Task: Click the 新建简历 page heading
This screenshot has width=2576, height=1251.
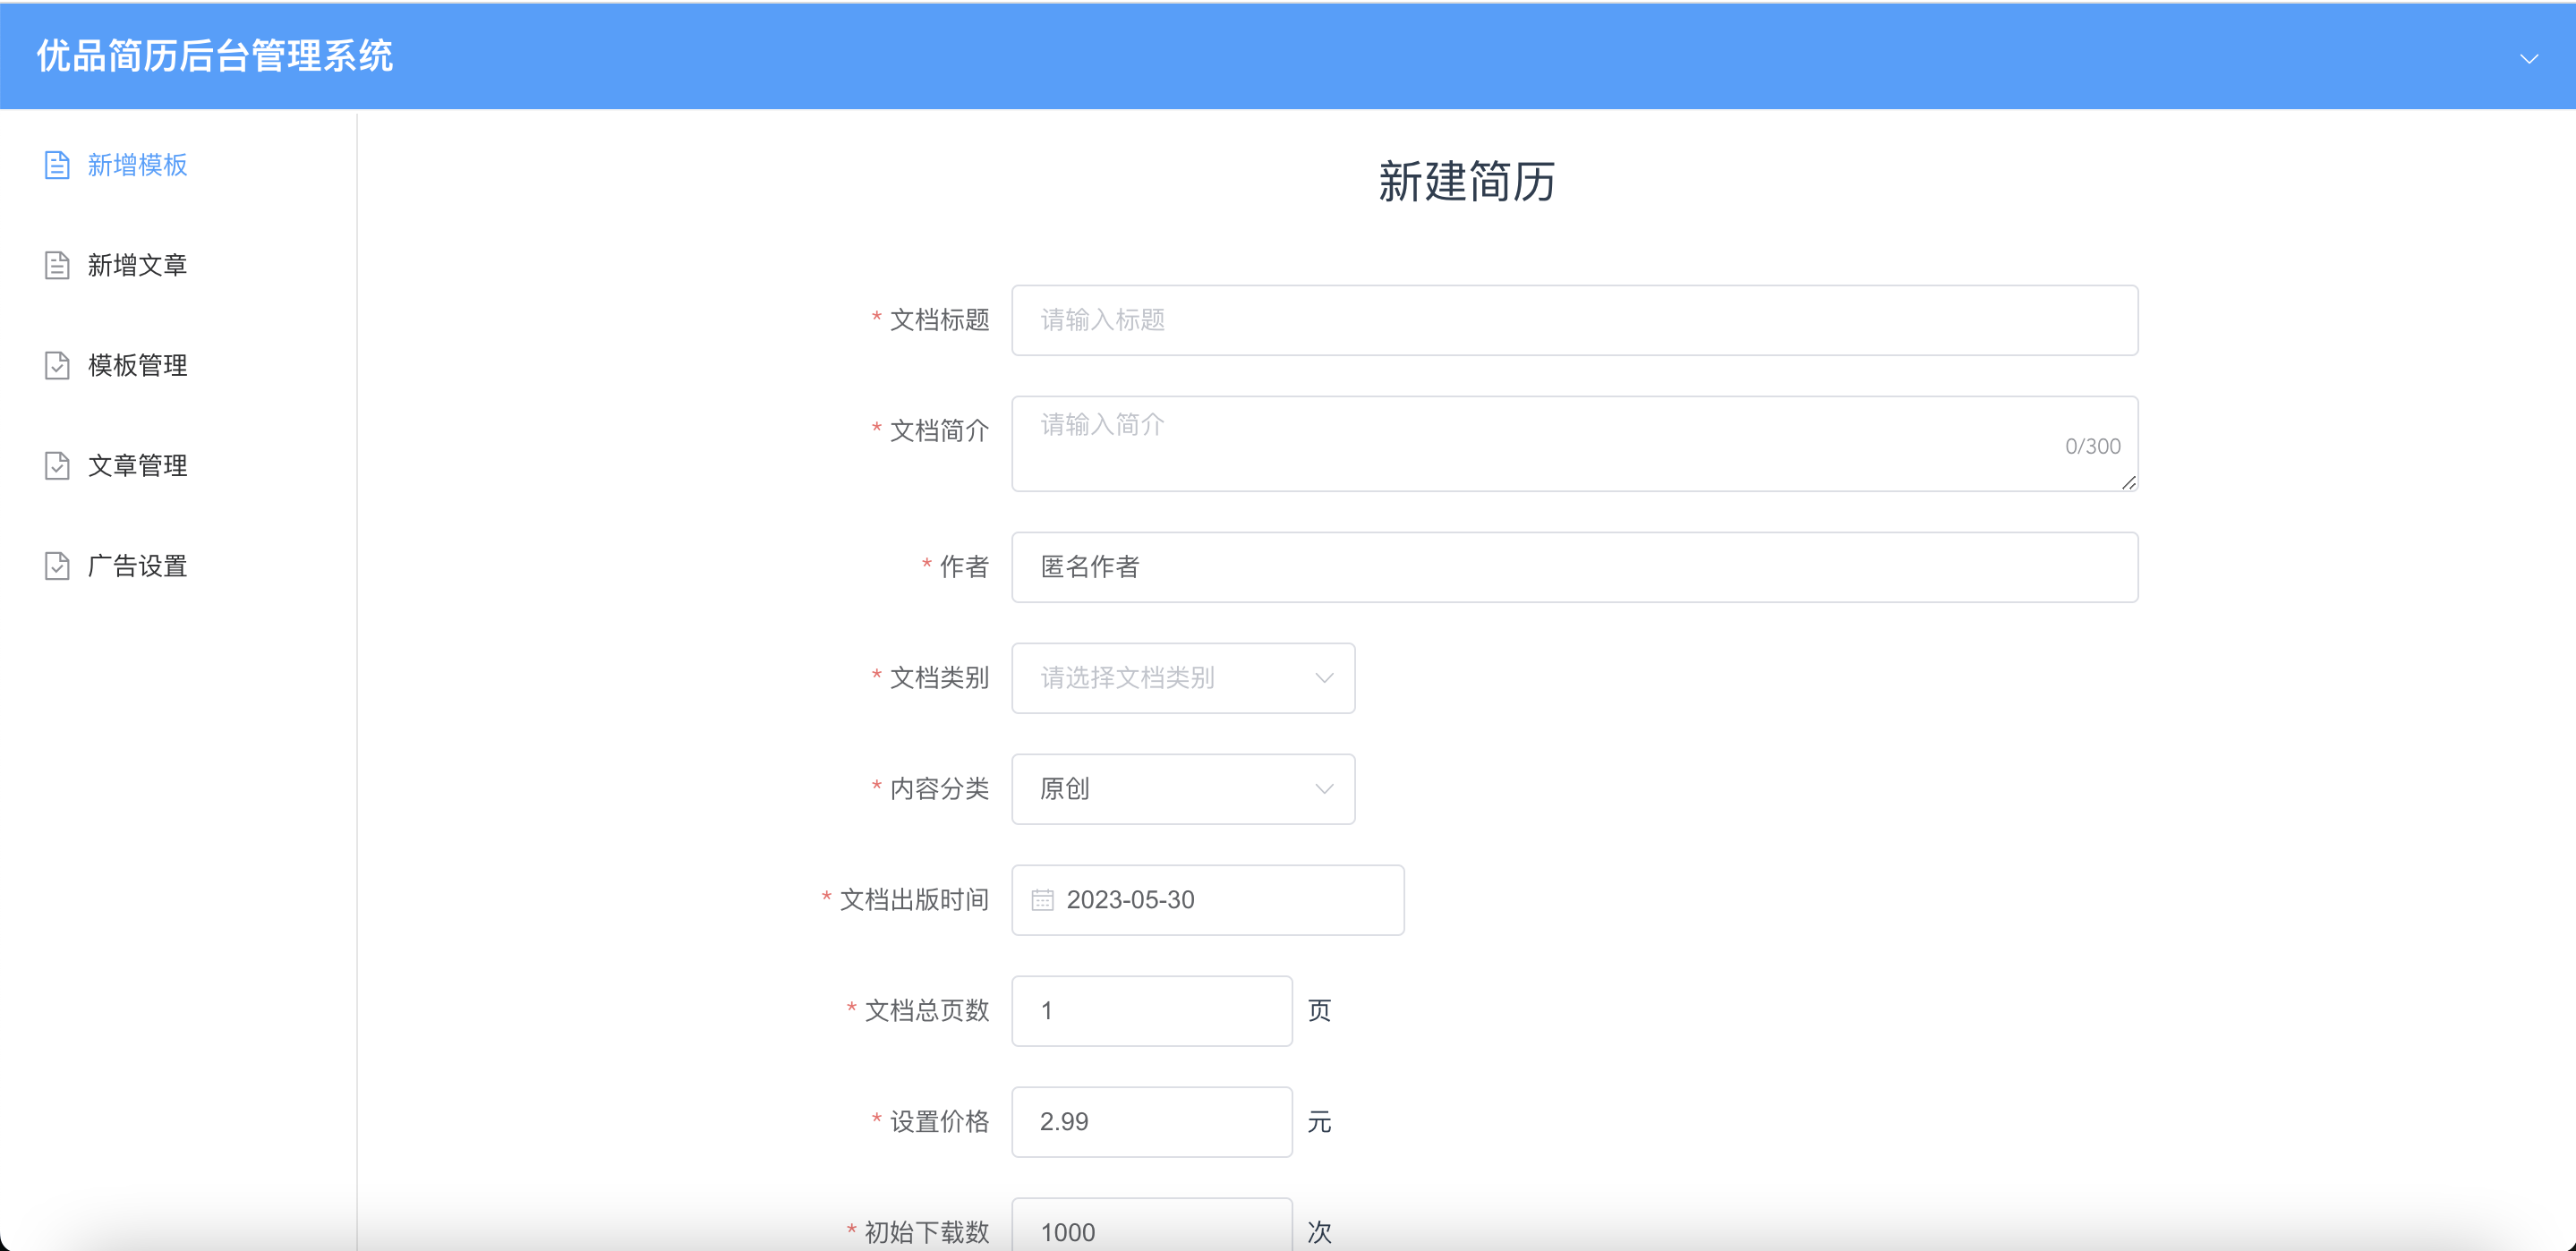Action: (x=1466, y=182)
